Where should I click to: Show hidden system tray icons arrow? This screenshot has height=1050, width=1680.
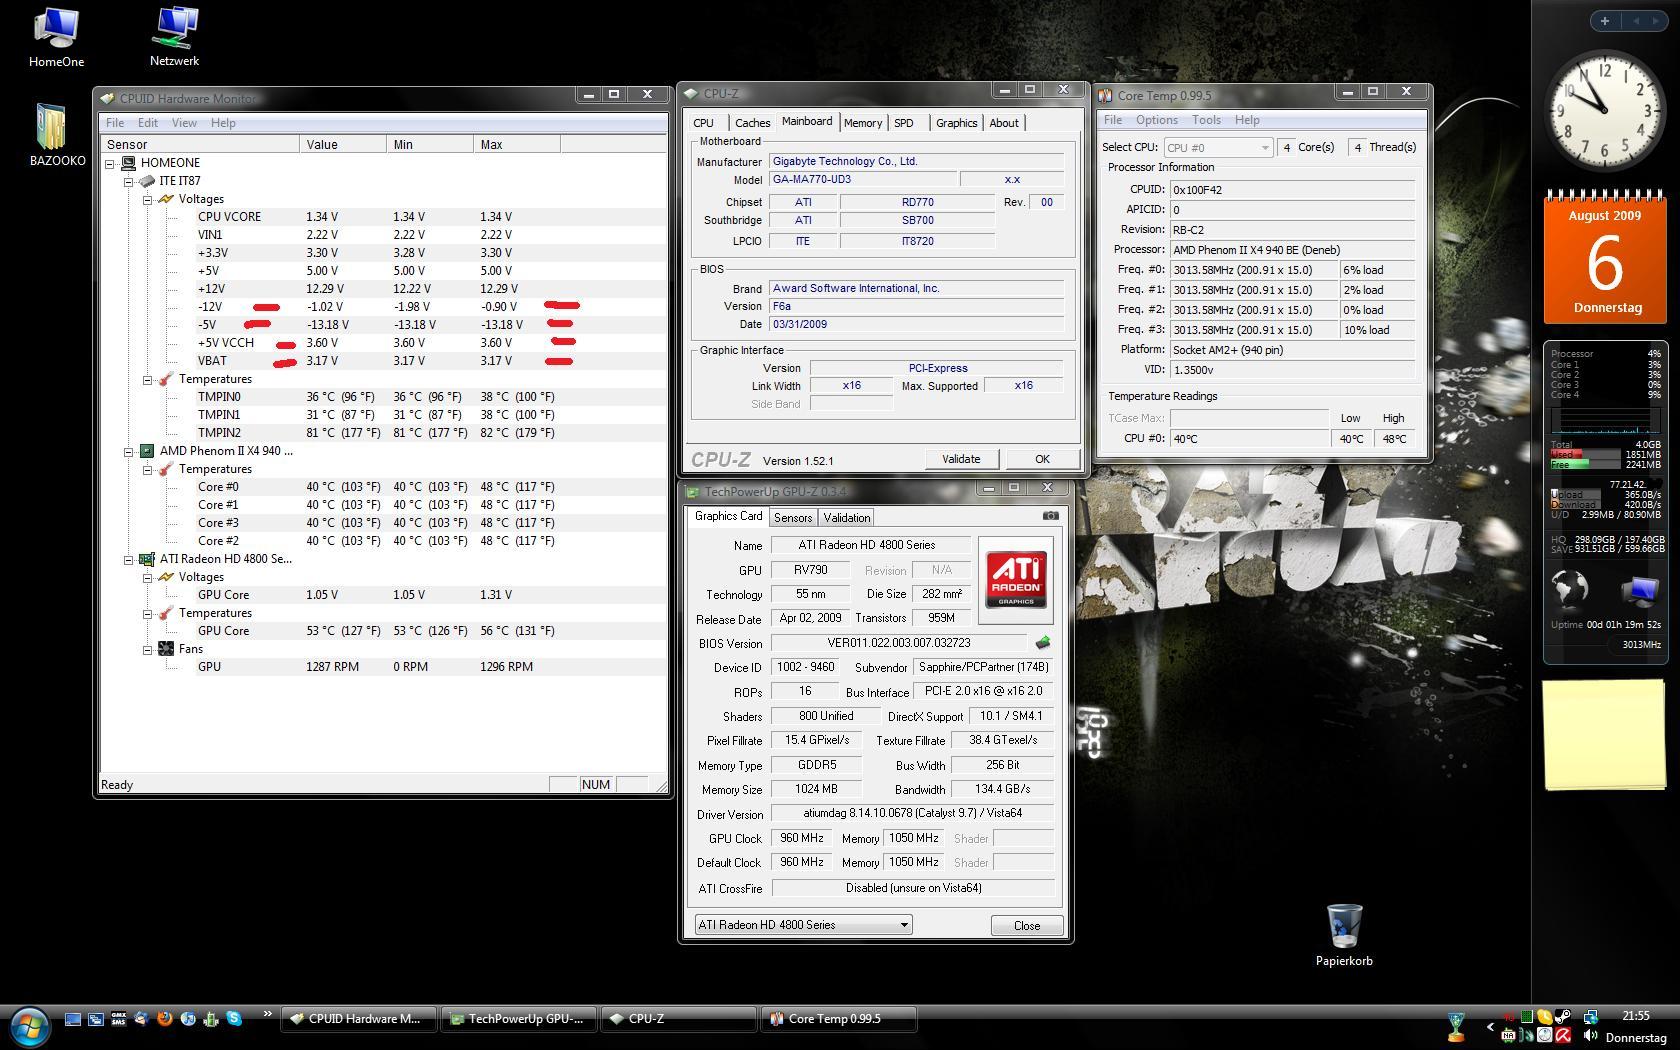point(1491,1027)
